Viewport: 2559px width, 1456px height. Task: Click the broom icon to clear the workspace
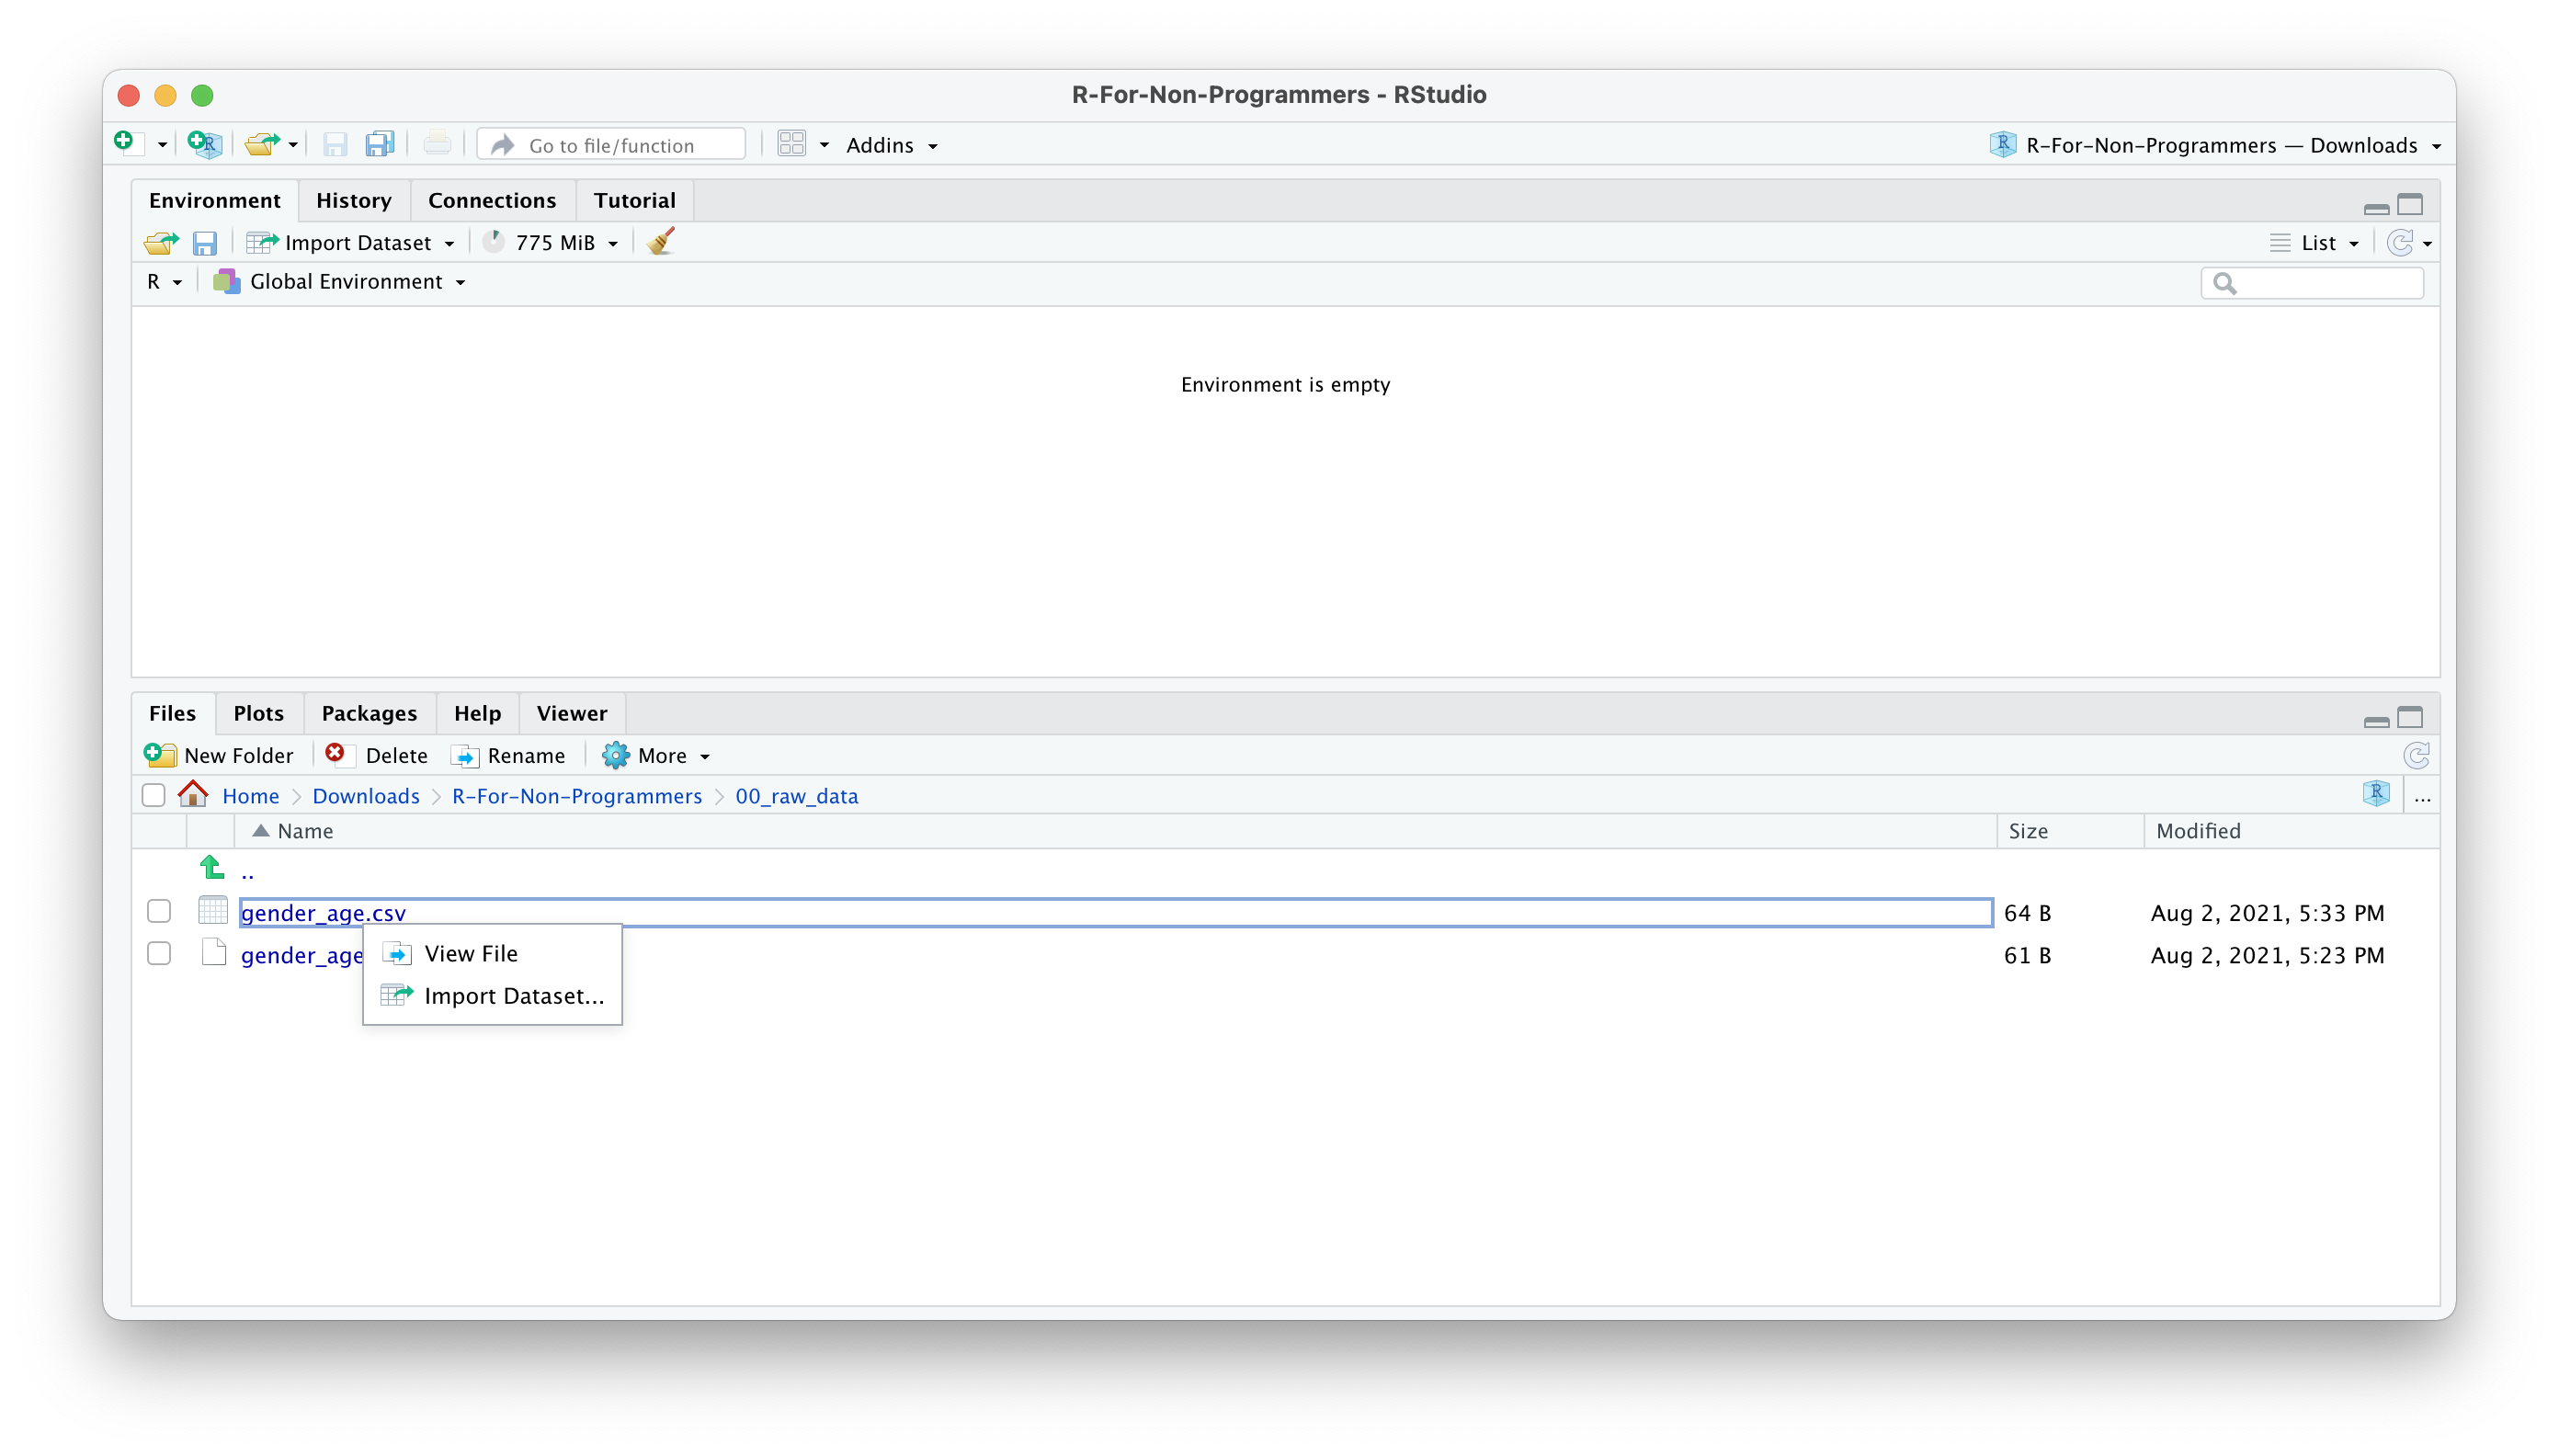click(660, 242)
